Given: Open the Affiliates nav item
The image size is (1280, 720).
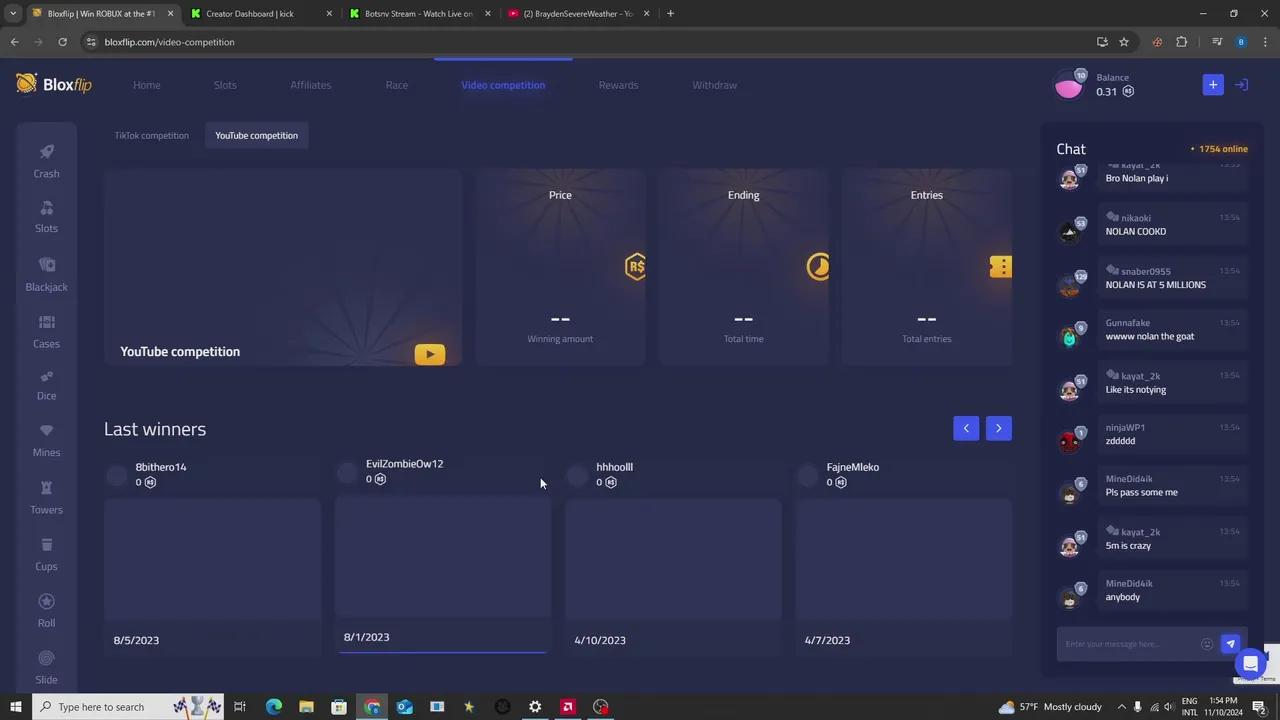Looking at the screenshot, I should click(311, 85).
